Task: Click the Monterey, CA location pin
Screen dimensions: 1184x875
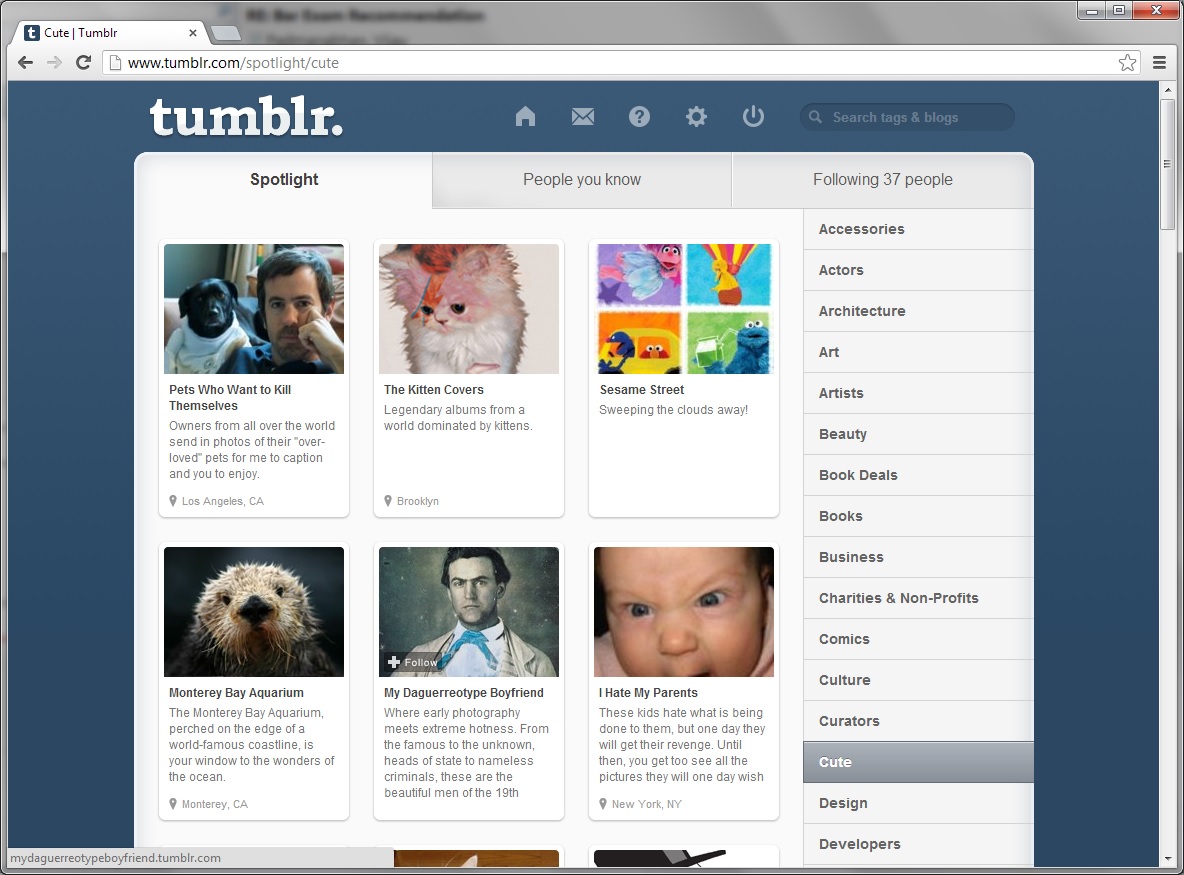Action: click(173, 804)
